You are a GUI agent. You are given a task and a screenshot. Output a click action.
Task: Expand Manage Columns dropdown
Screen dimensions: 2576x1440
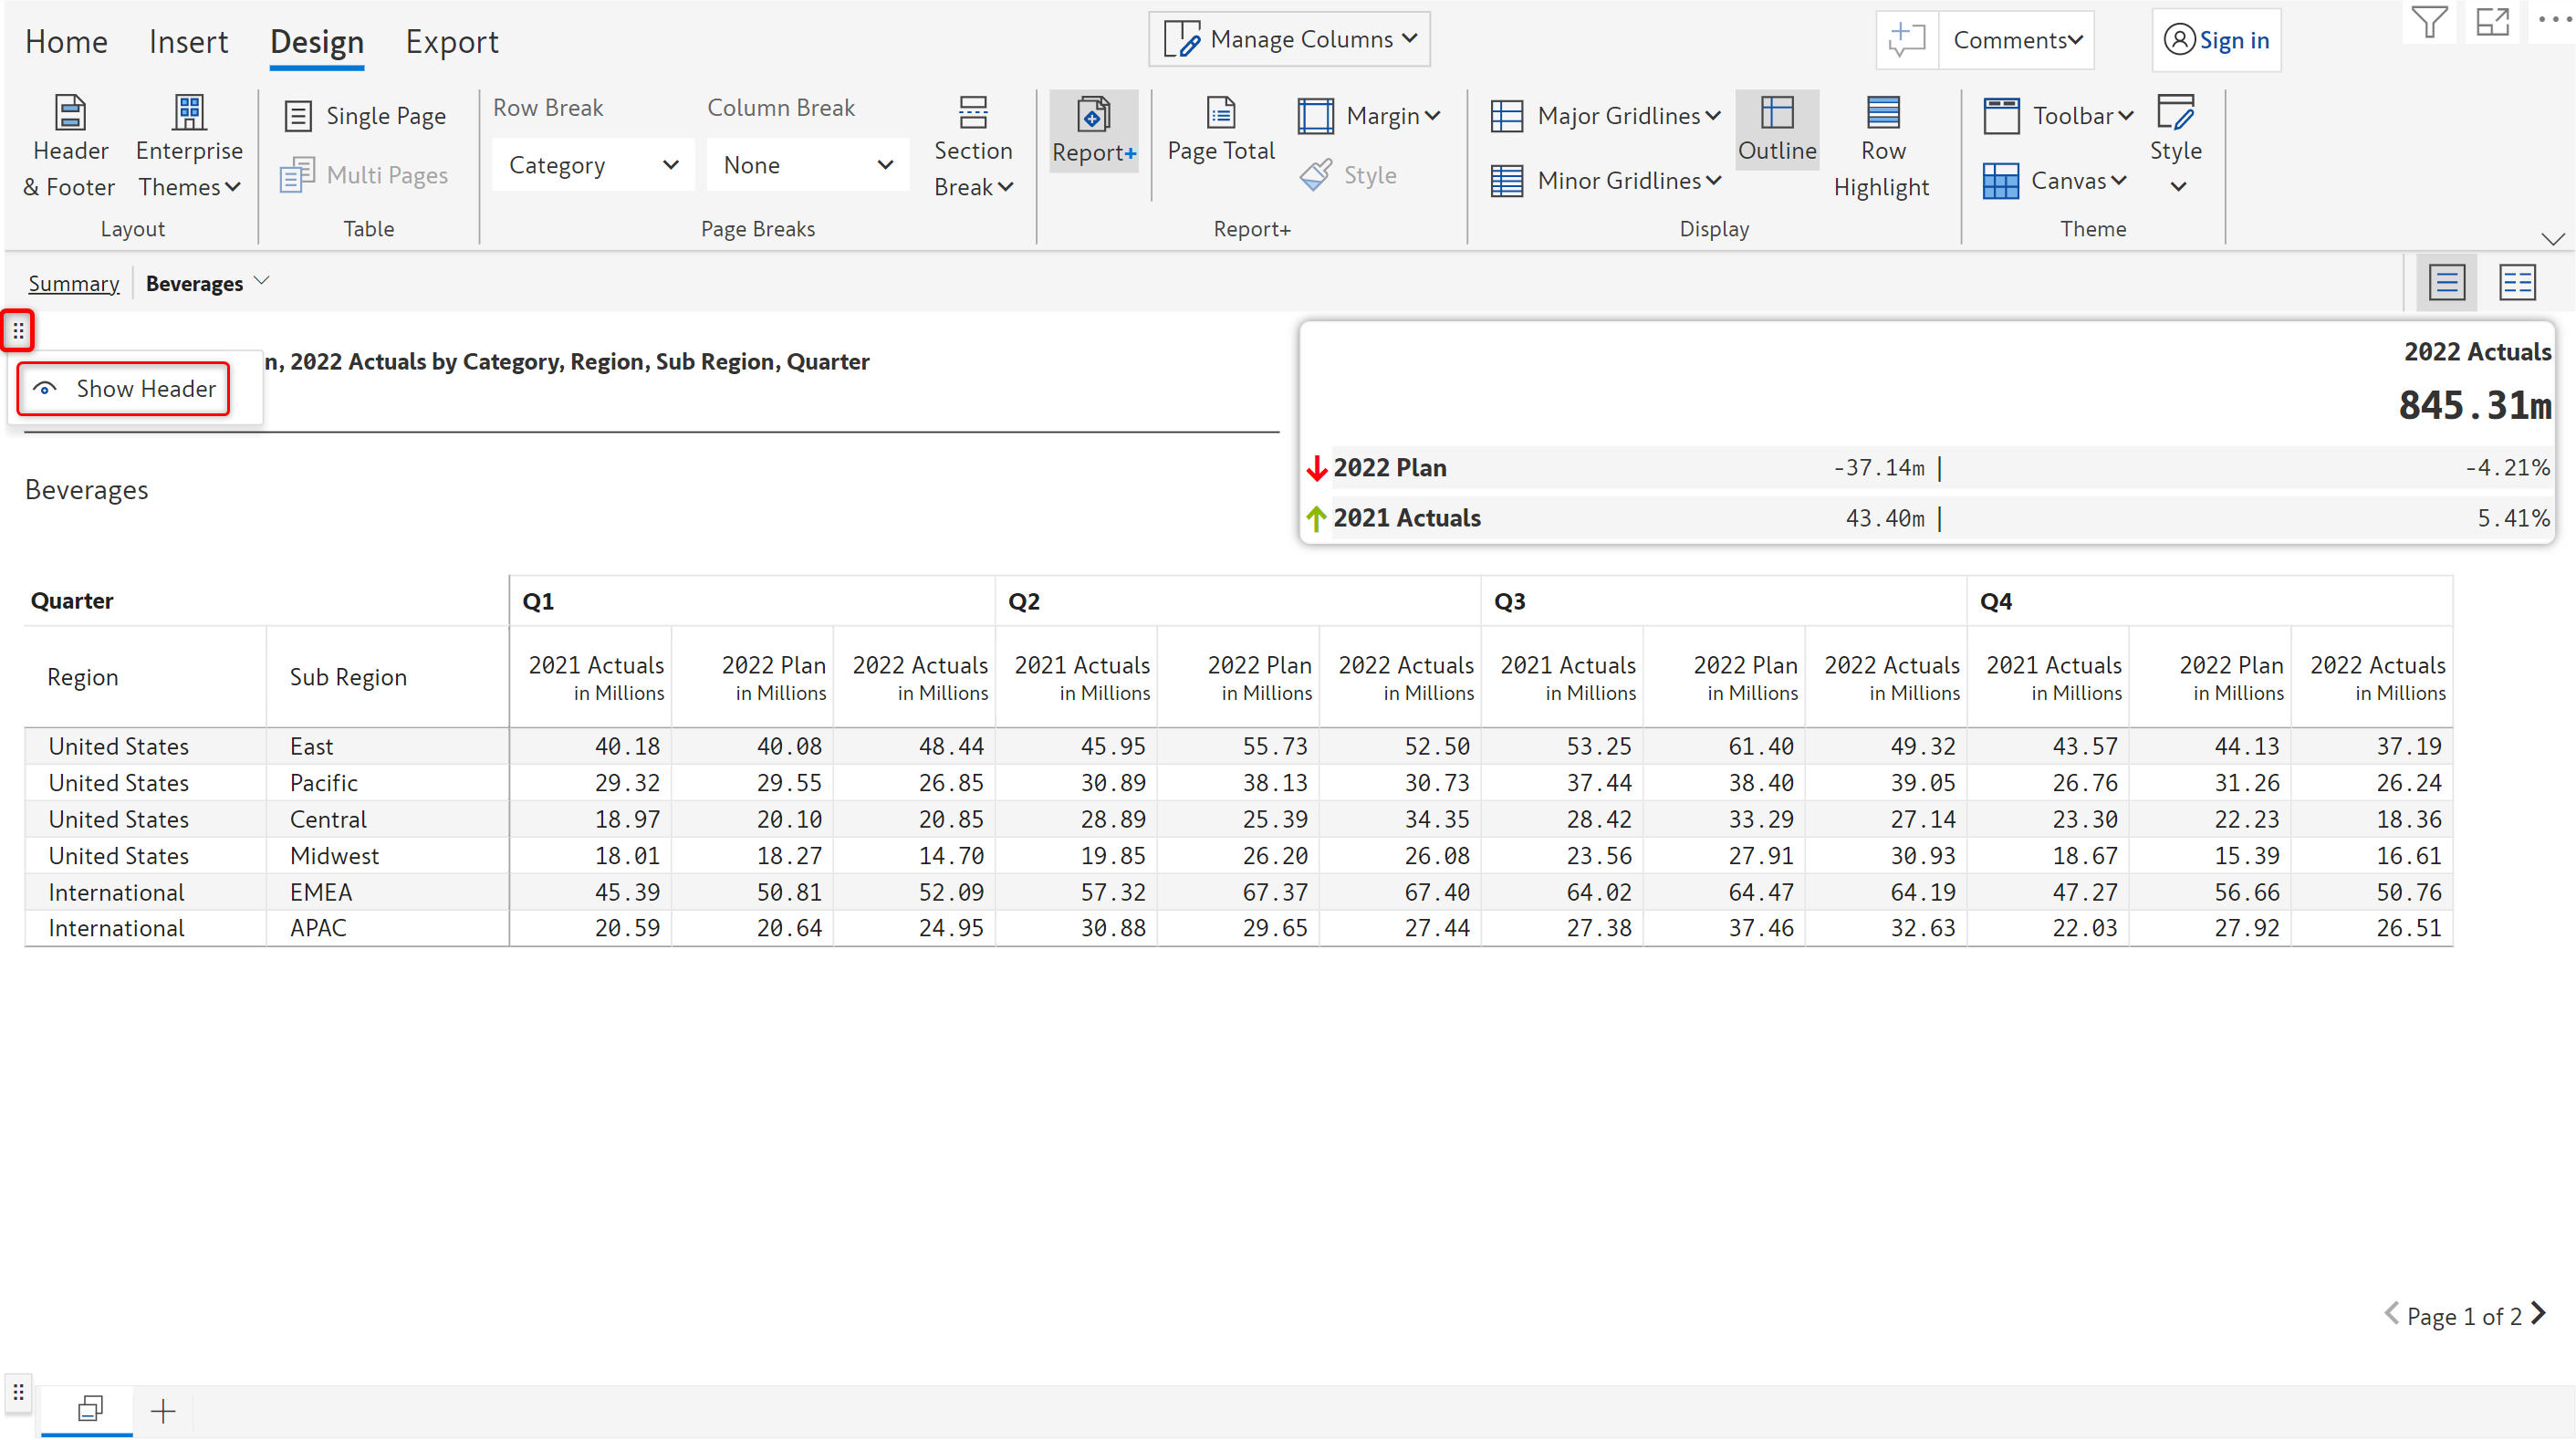click(1289, 40)
